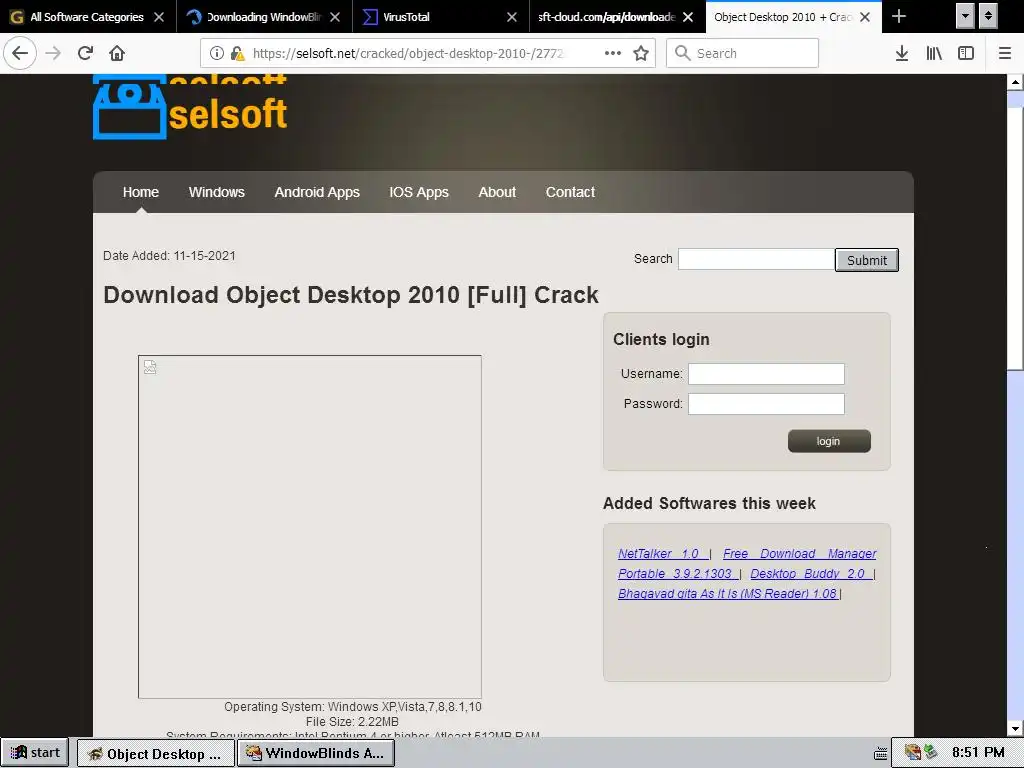Go back with the browser back arrow
Viewport: 1024px width, 768px height.
[20, 53]
